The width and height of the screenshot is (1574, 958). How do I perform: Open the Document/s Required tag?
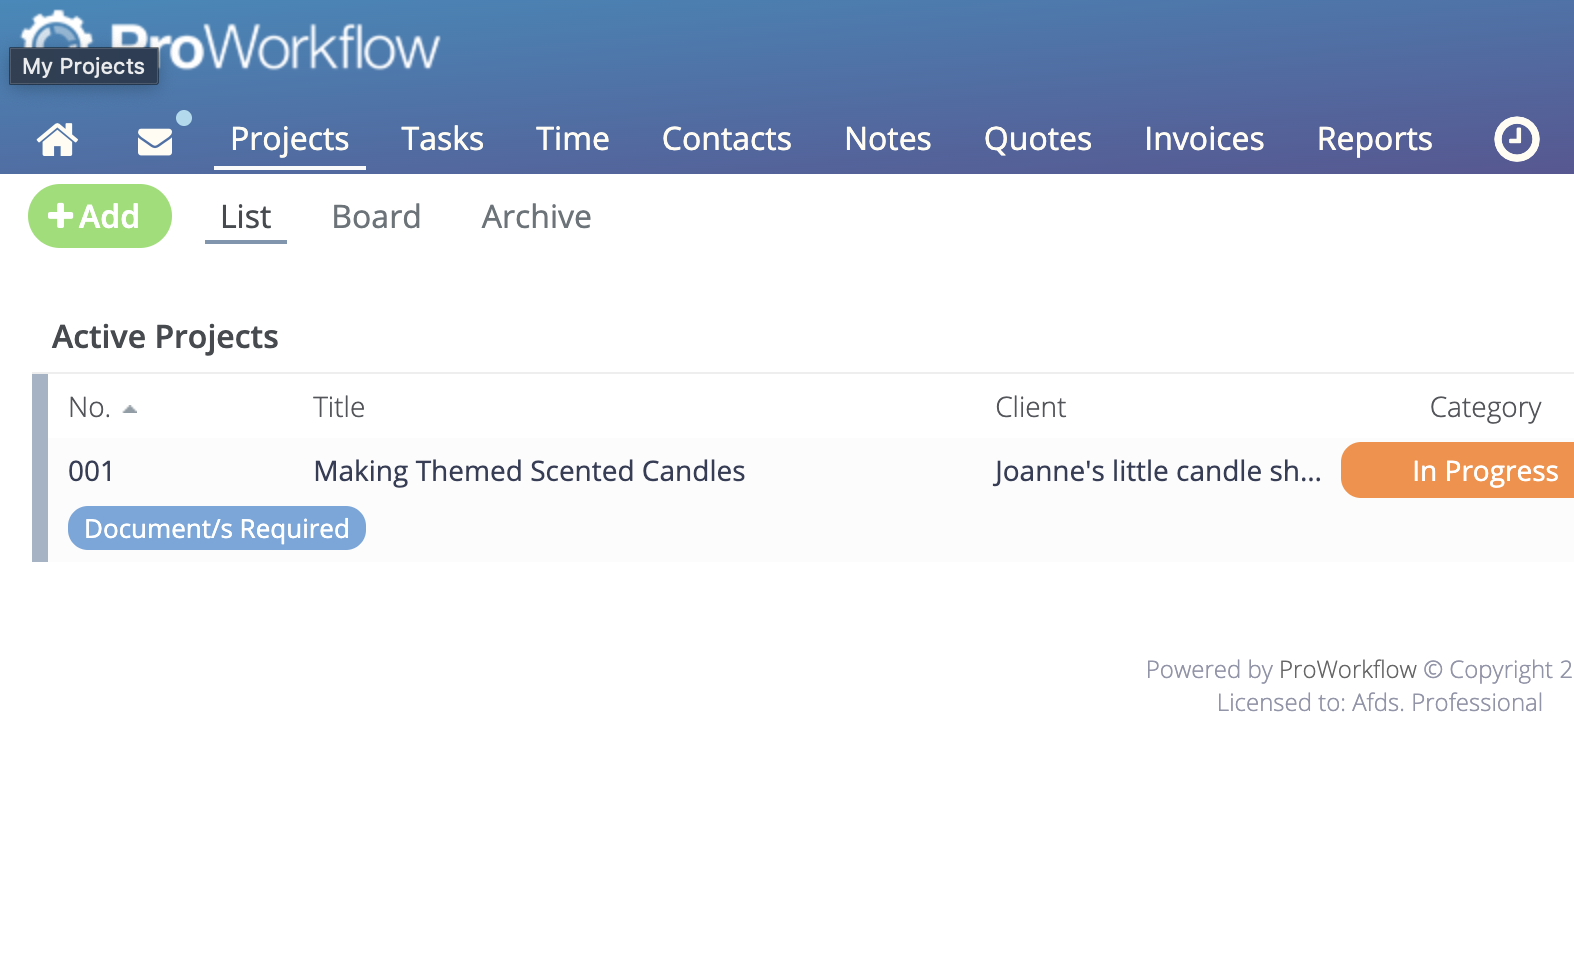click(x=217, y=528)
